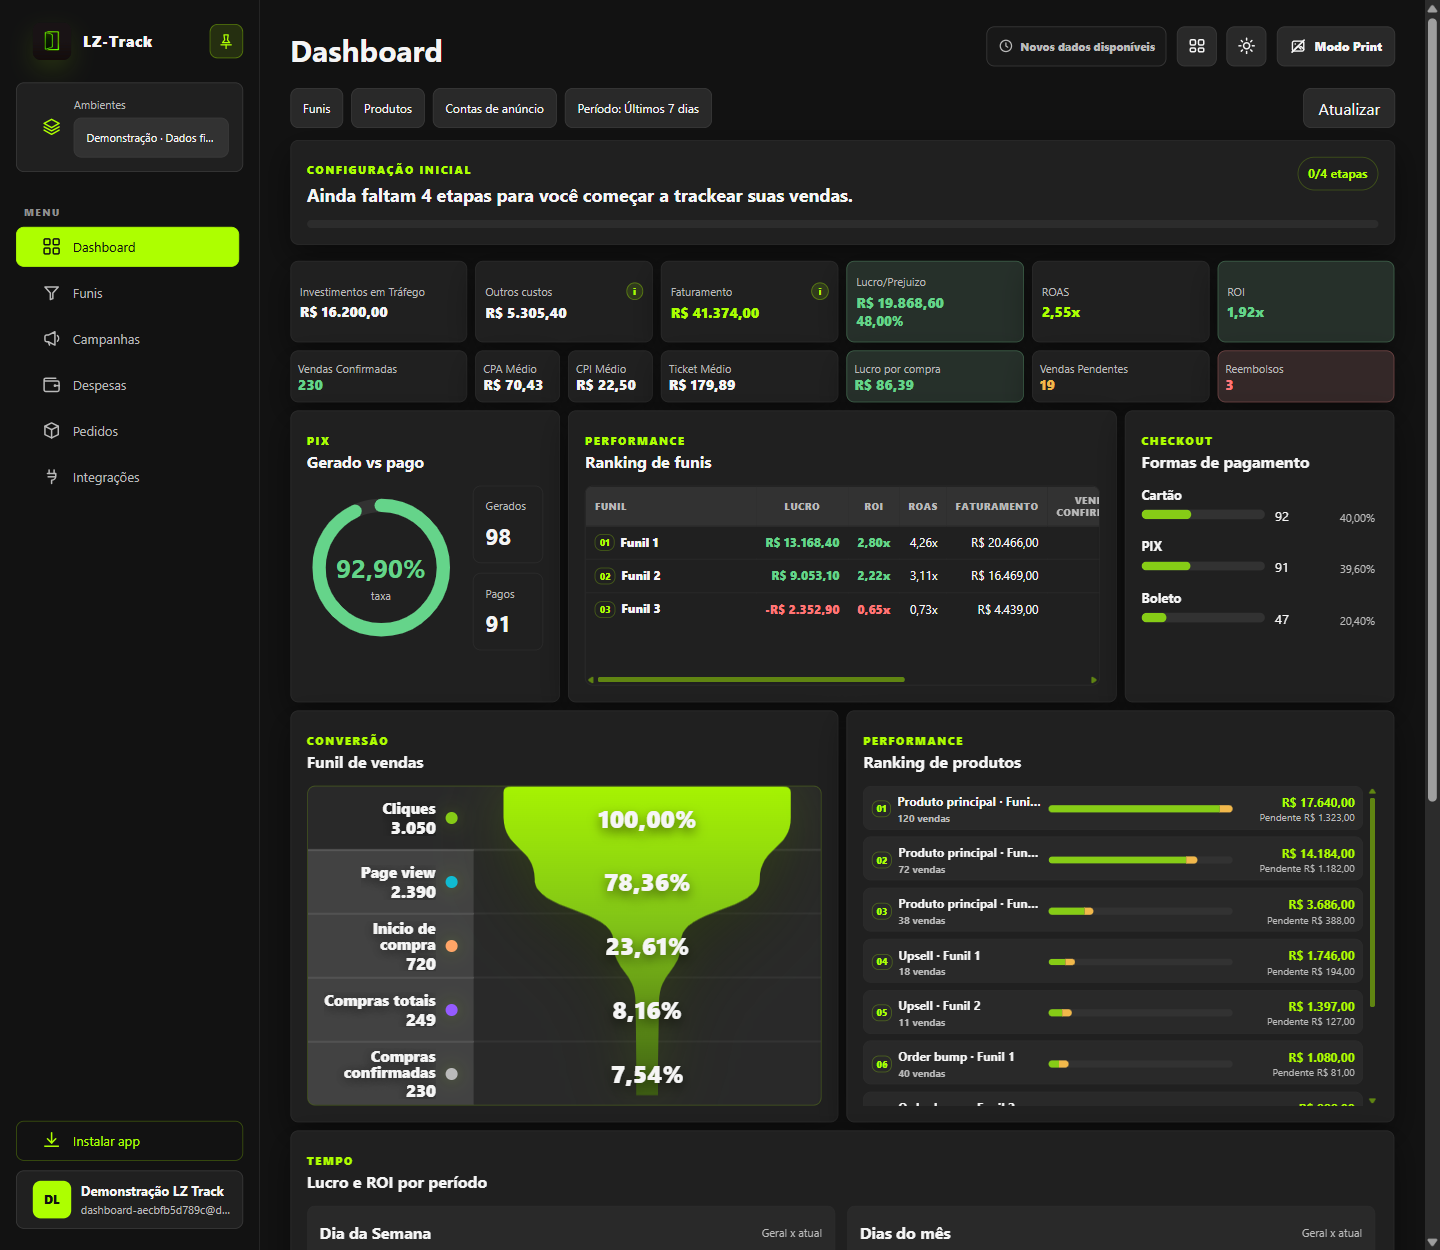Open Integrações in the sidebar
Screen dimensions: 1440x1250
127,477
